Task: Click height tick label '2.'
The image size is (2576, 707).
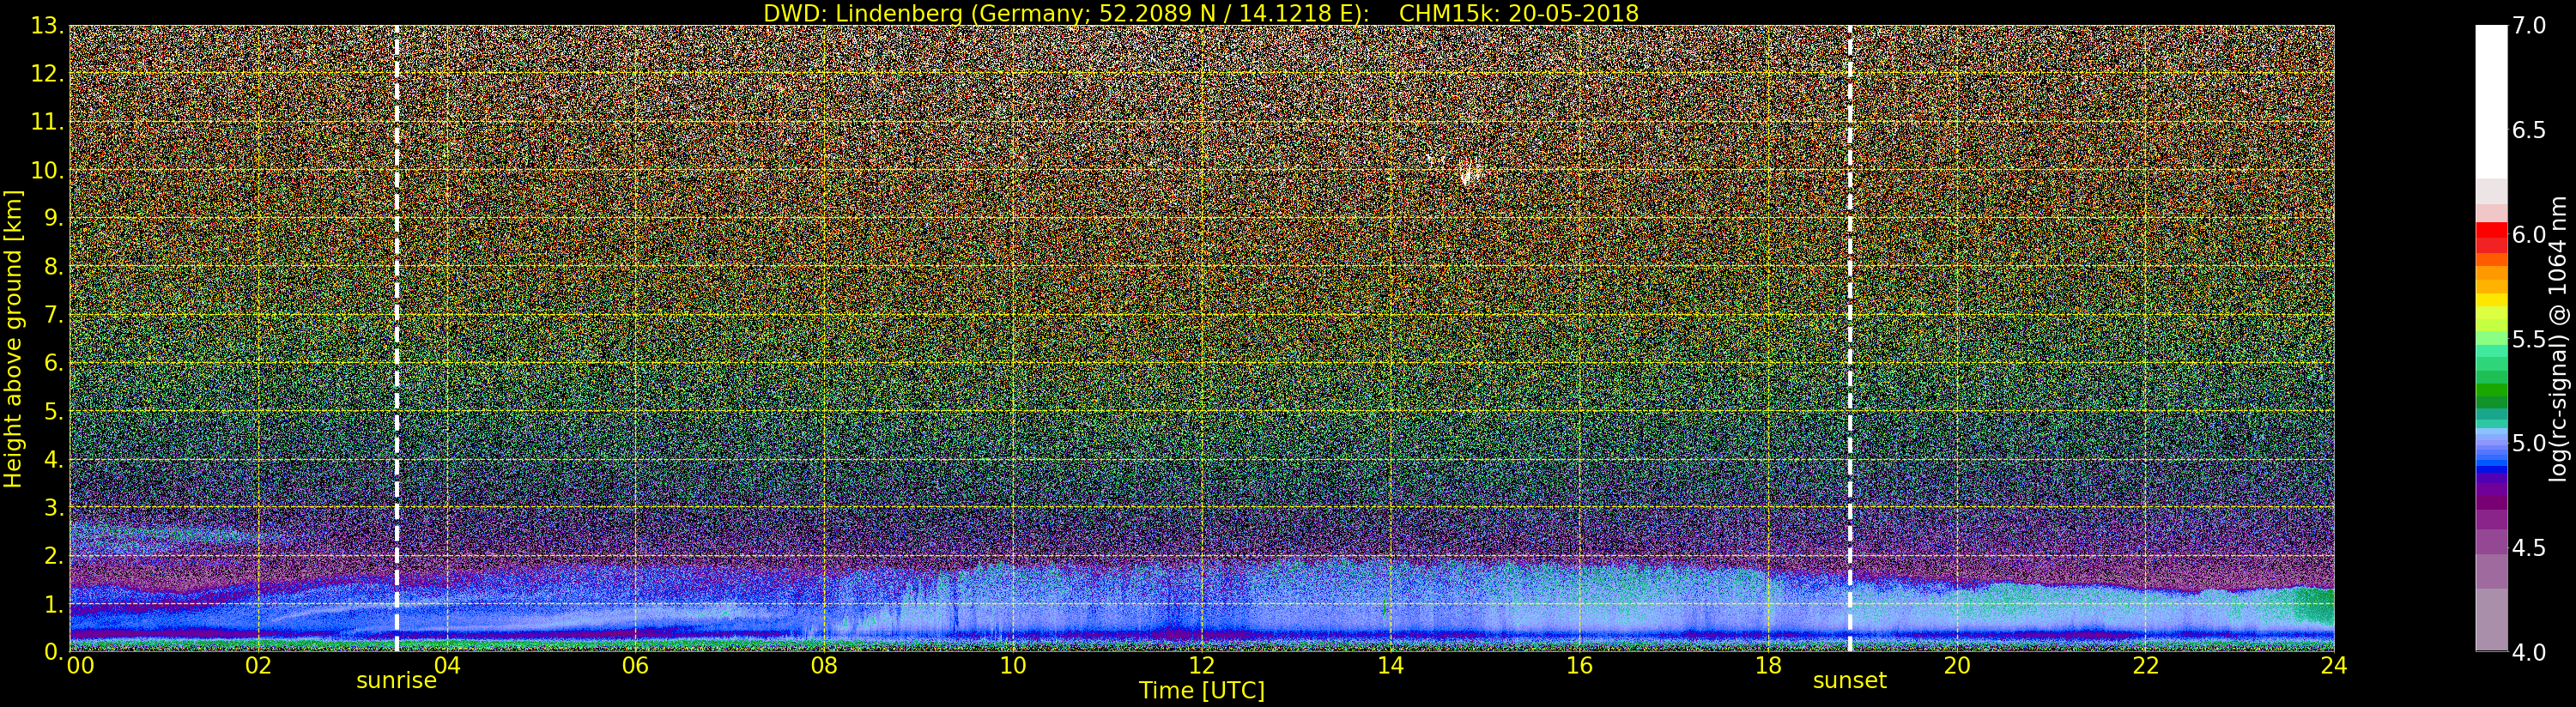Action: pyautogui.click(x=53, y=555)
